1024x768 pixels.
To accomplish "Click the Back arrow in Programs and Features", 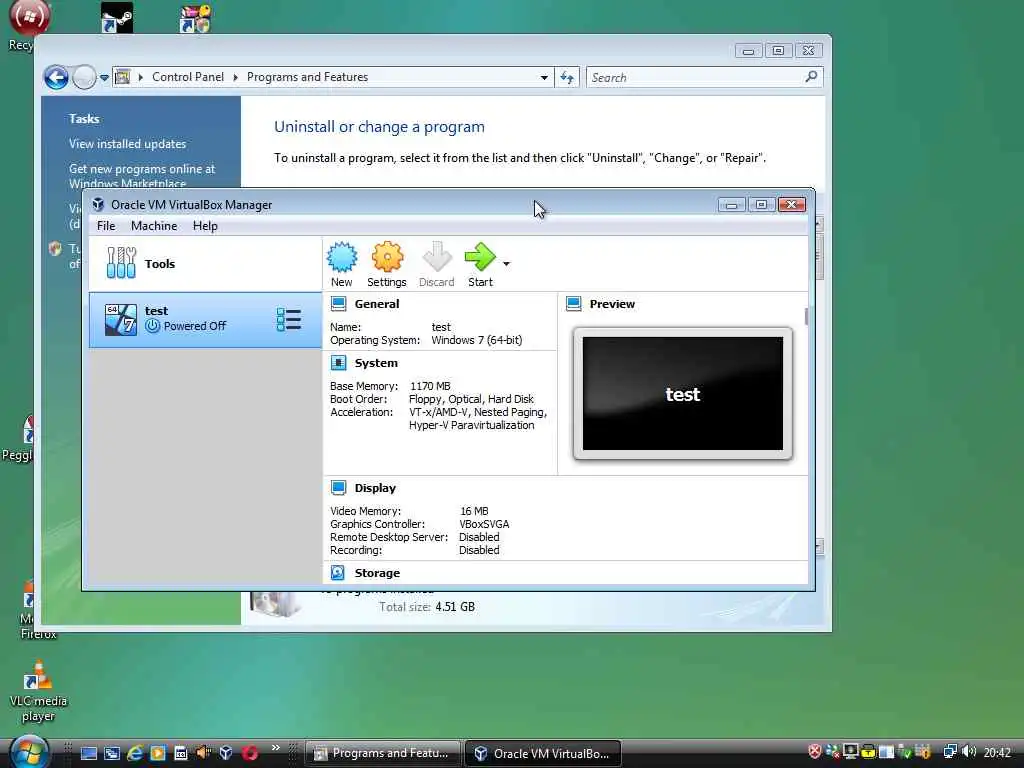I will point(57,78).
